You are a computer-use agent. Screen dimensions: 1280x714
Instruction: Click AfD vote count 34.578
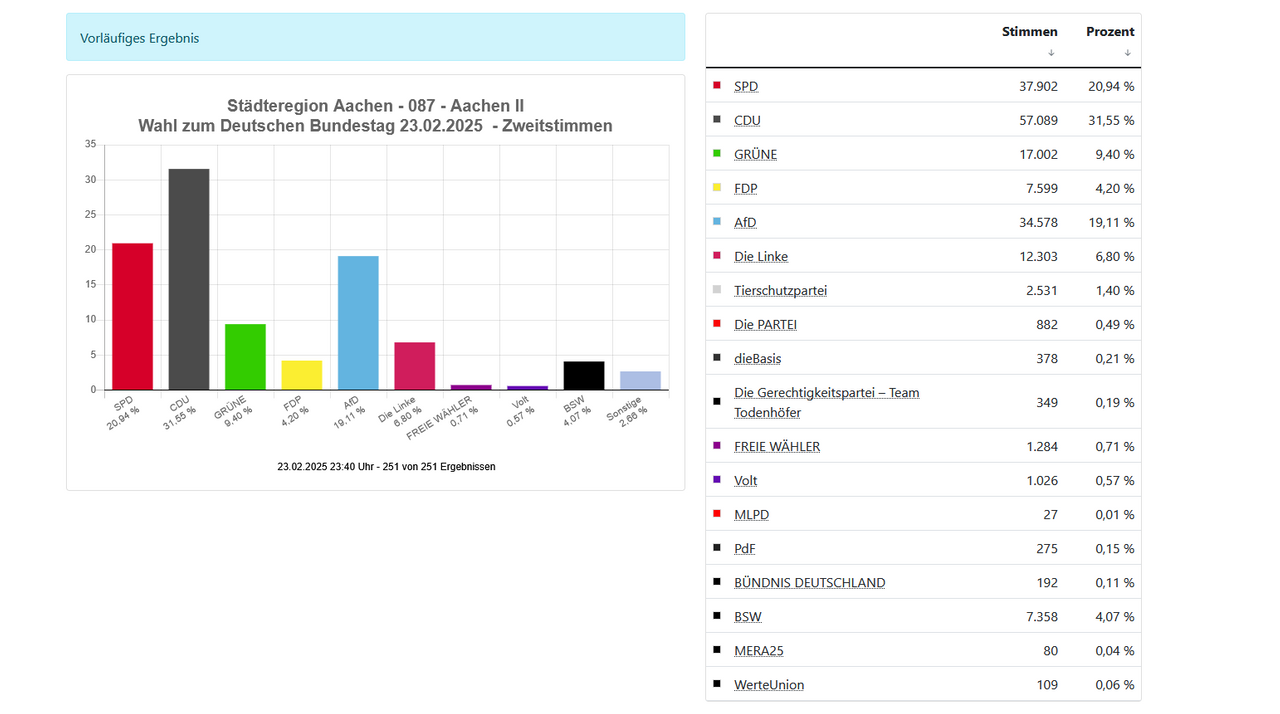(1038, 223)
